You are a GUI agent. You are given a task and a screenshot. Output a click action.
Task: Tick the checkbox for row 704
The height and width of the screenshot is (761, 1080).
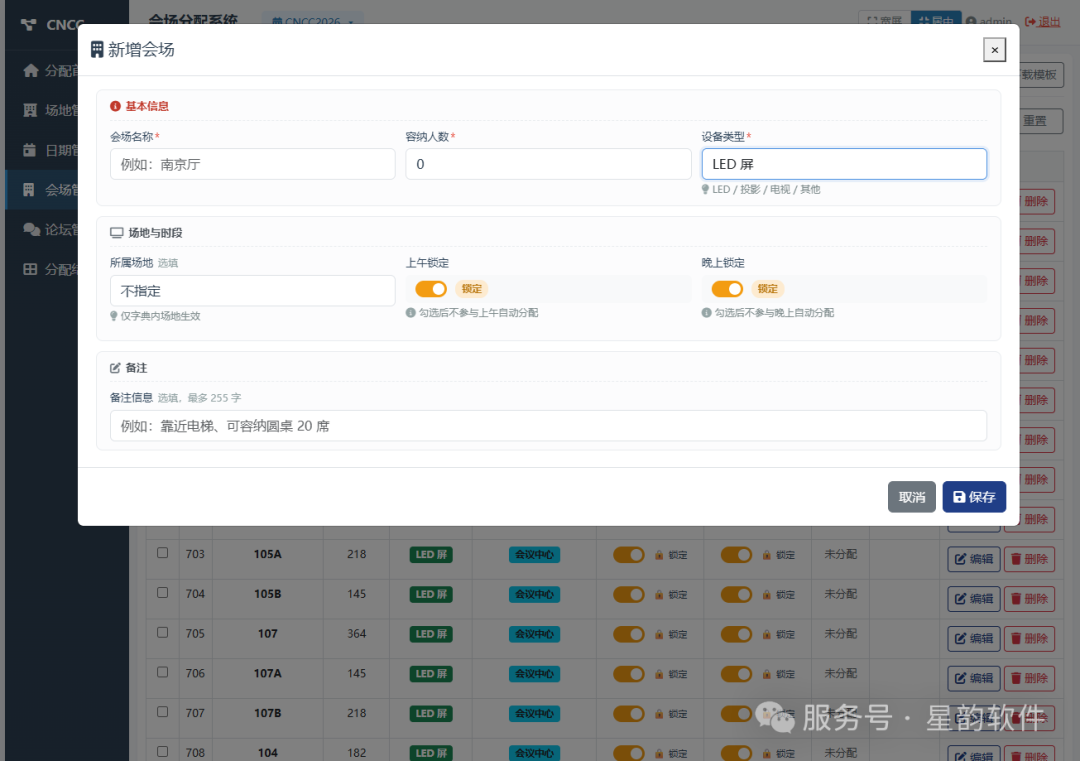(163, 592)
